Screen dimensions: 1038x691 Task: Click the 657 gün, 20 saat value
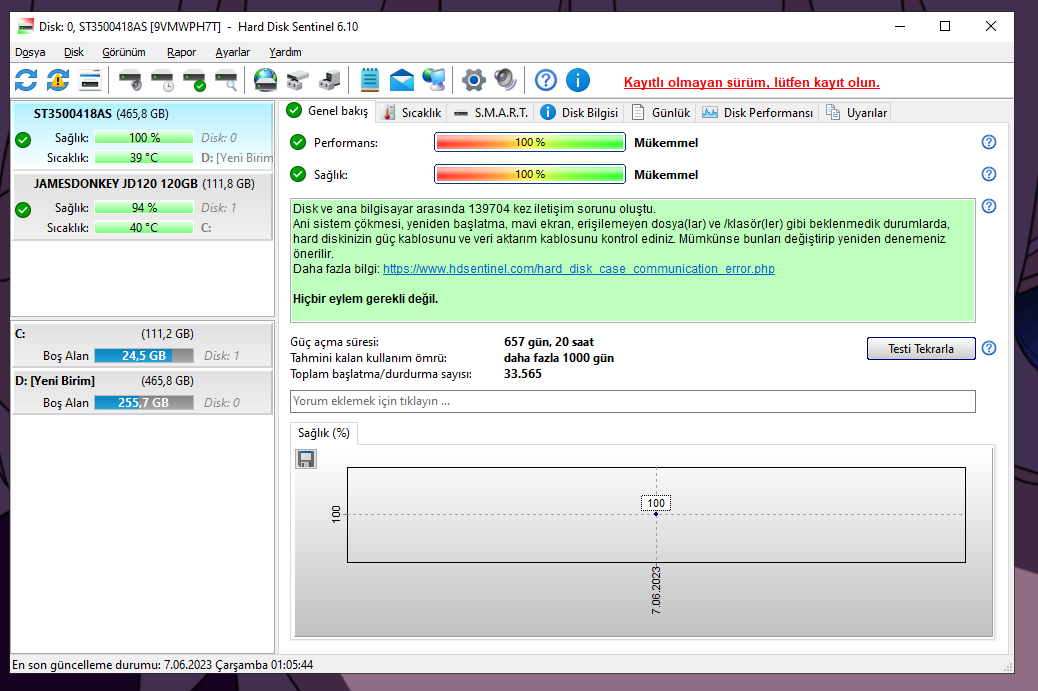click(x=549, y=342)
